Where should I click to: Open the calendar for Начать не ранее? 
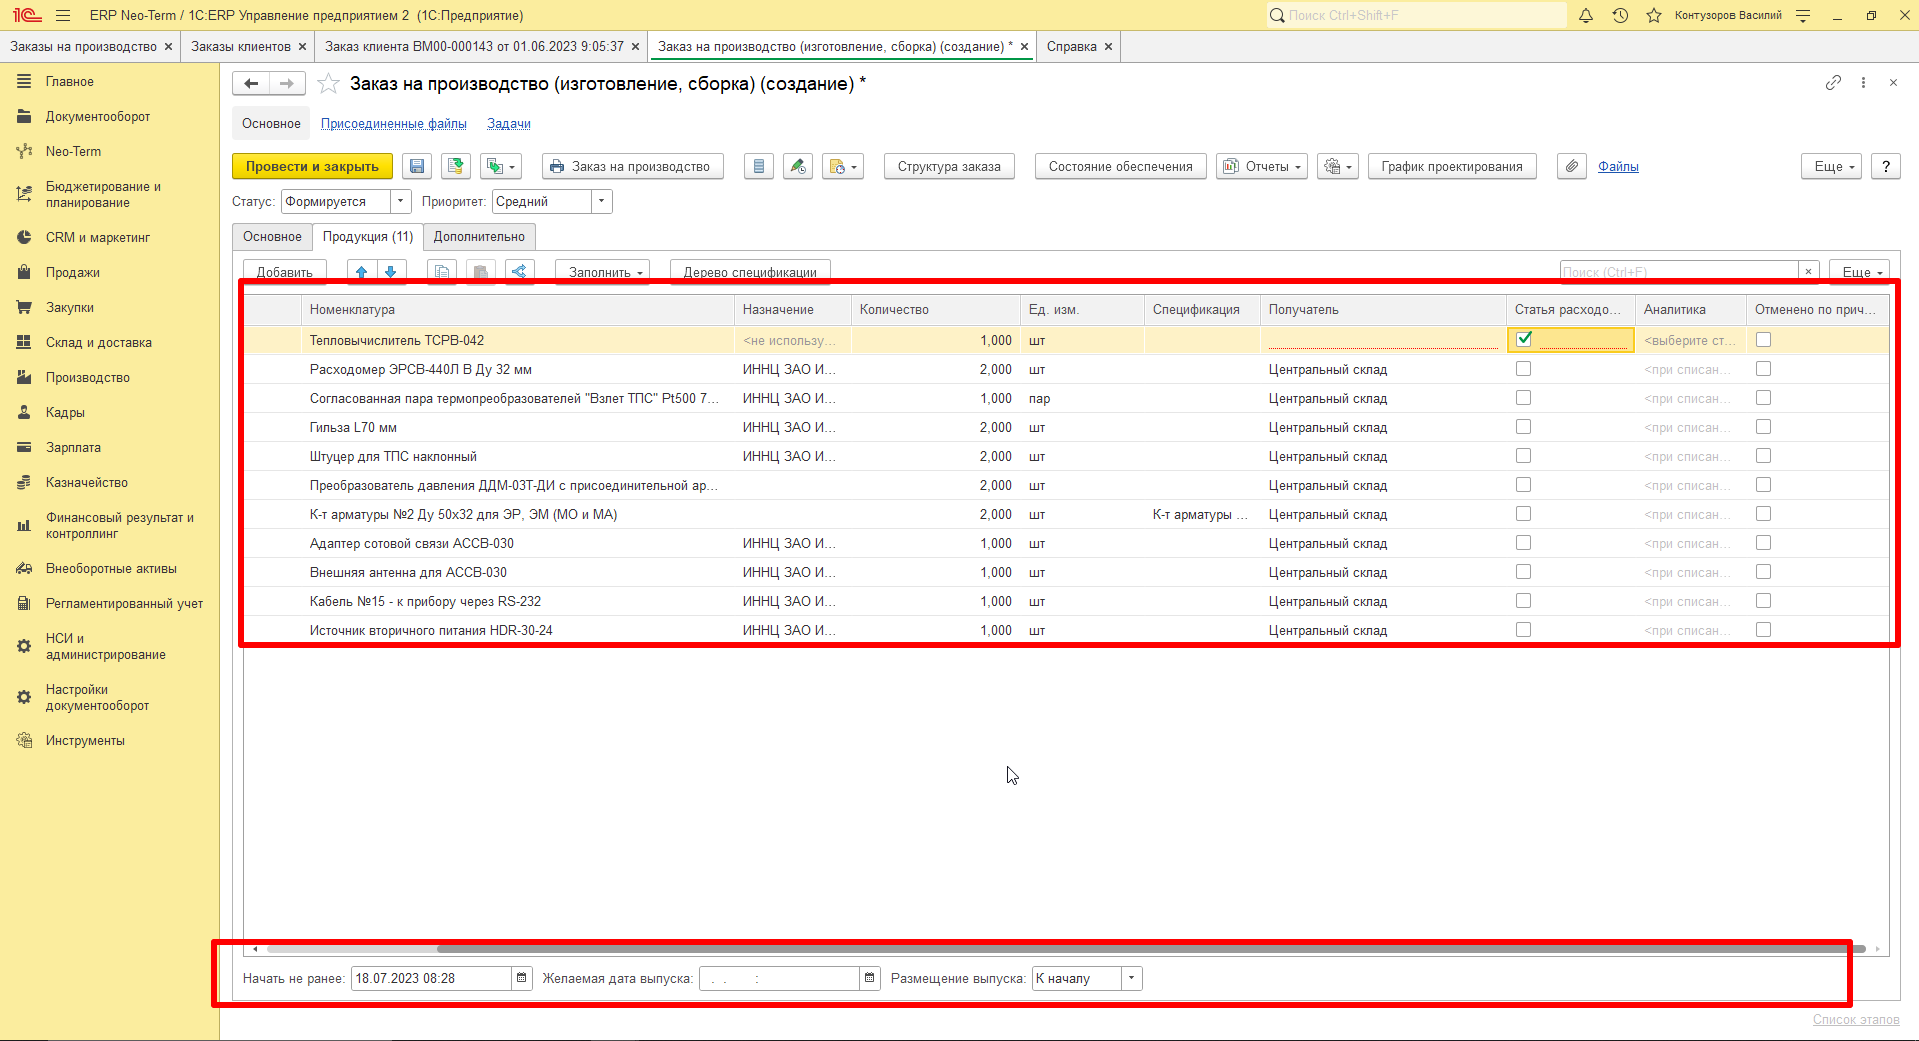(x=521, y=978)
